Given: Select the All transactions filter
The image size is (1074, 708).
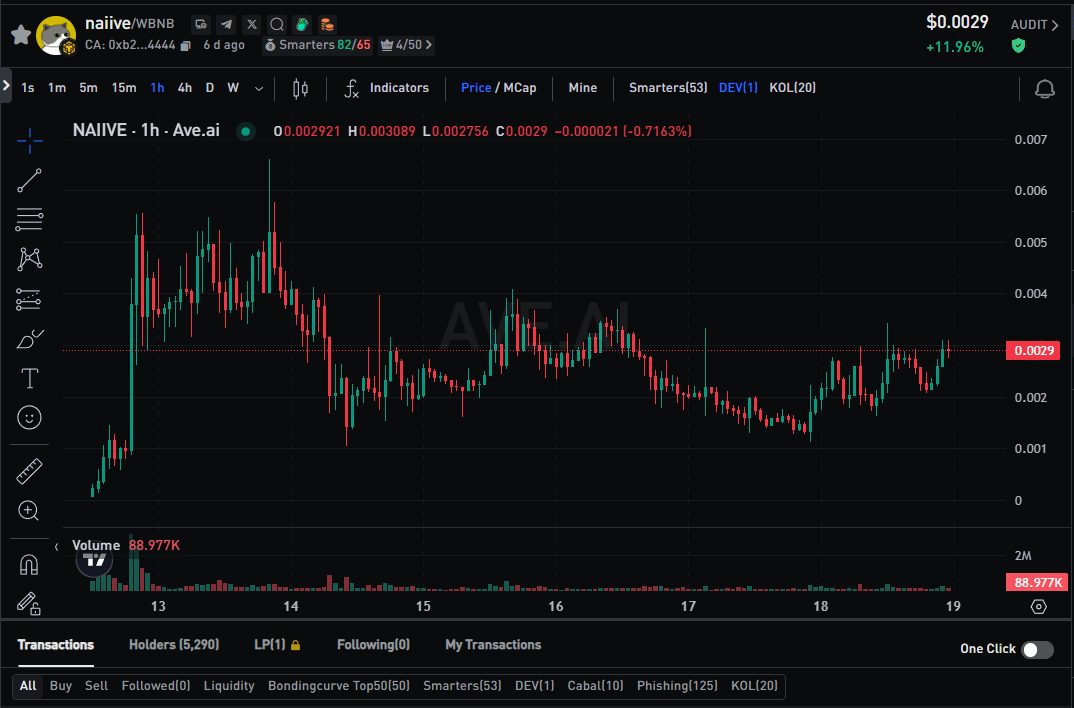Looking at the screenshot, I should coord(28,686).
